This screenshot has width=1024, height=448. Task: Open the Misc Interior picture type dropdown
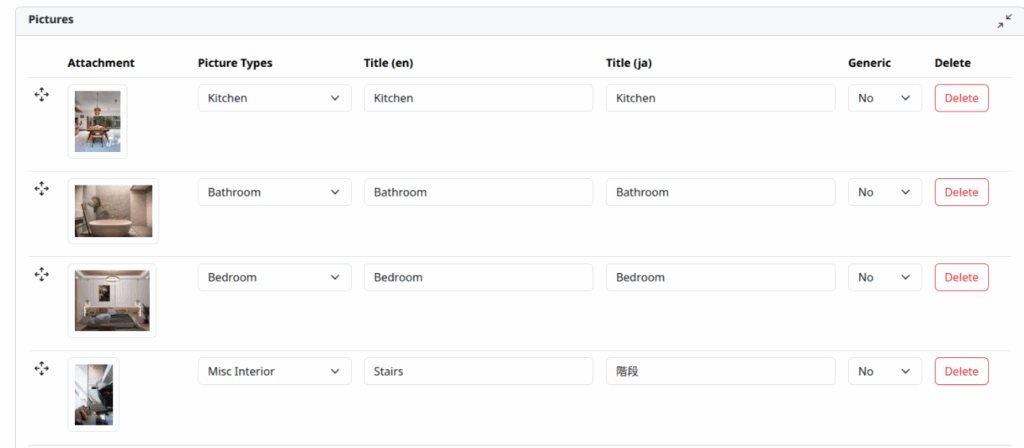coord(274,371)
